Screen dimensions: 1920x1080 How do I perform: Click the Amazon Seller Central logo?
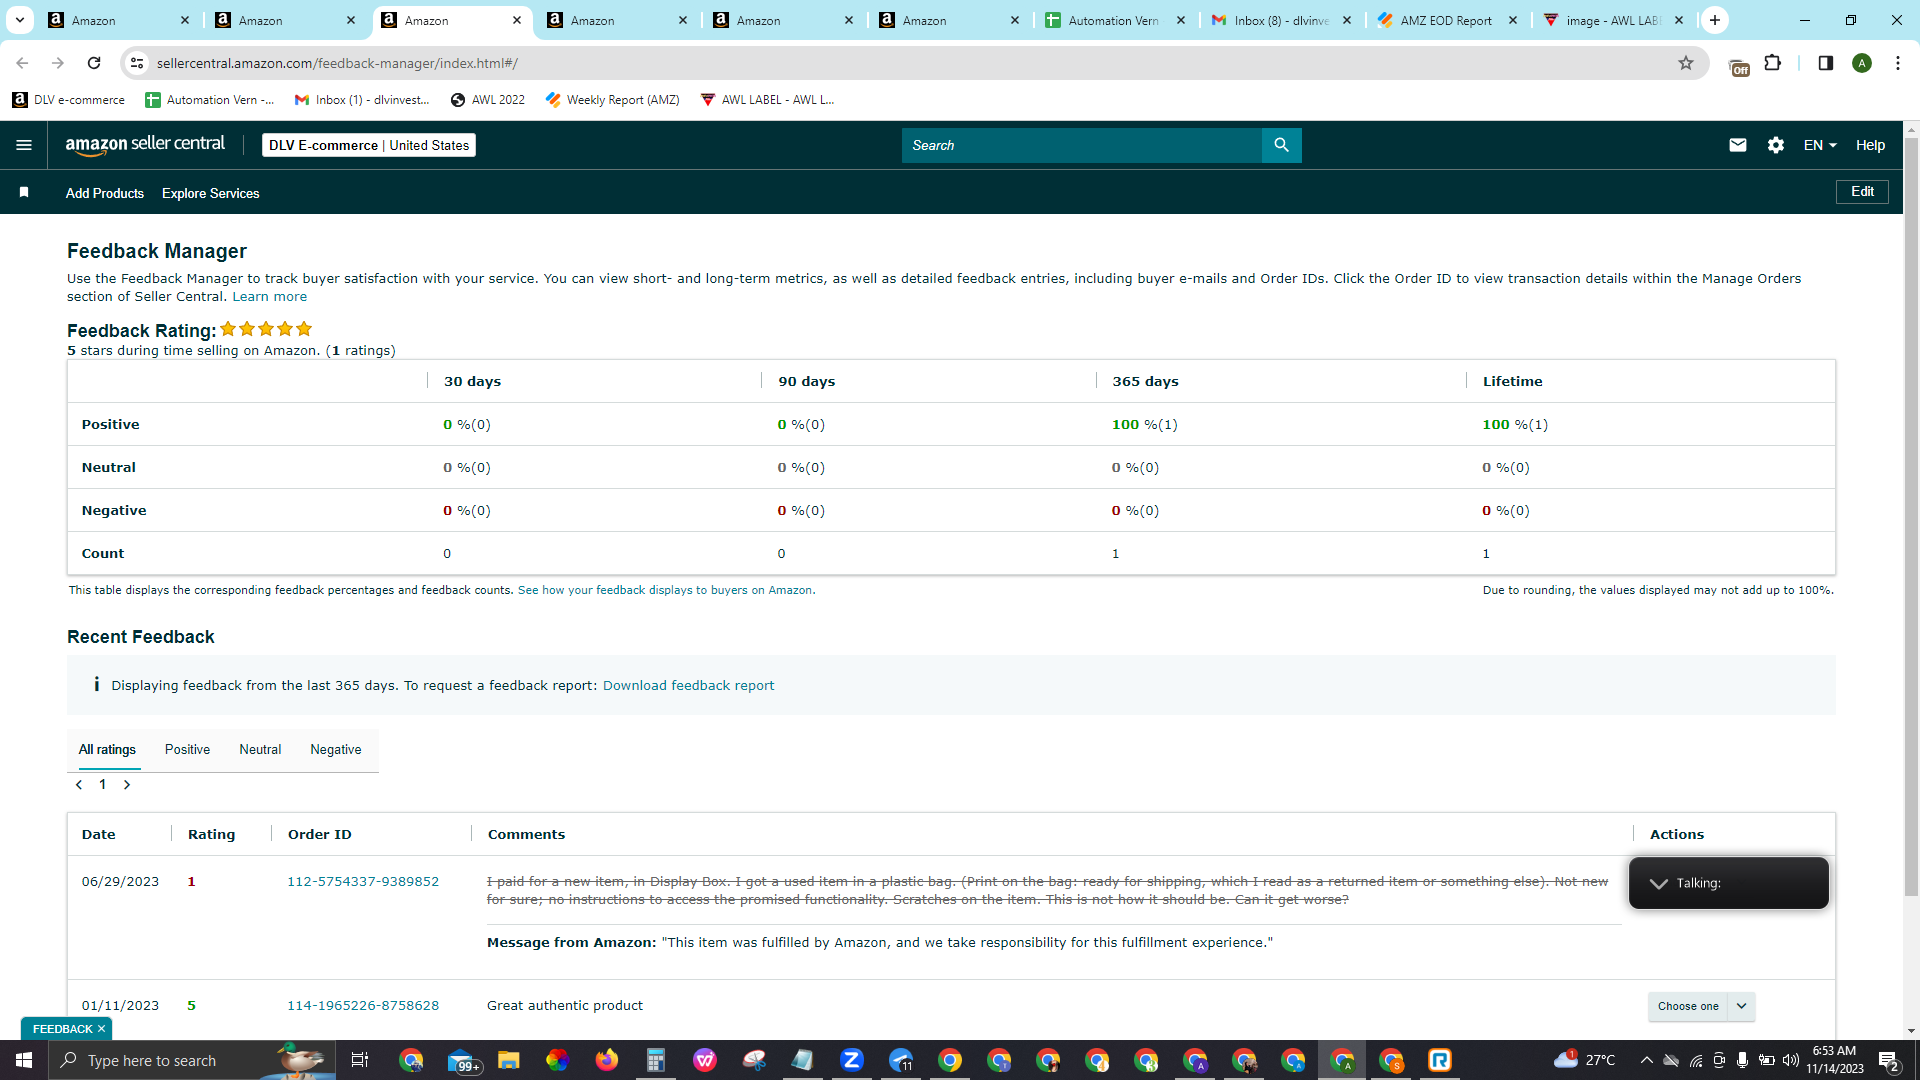click(x=146, y=145)
